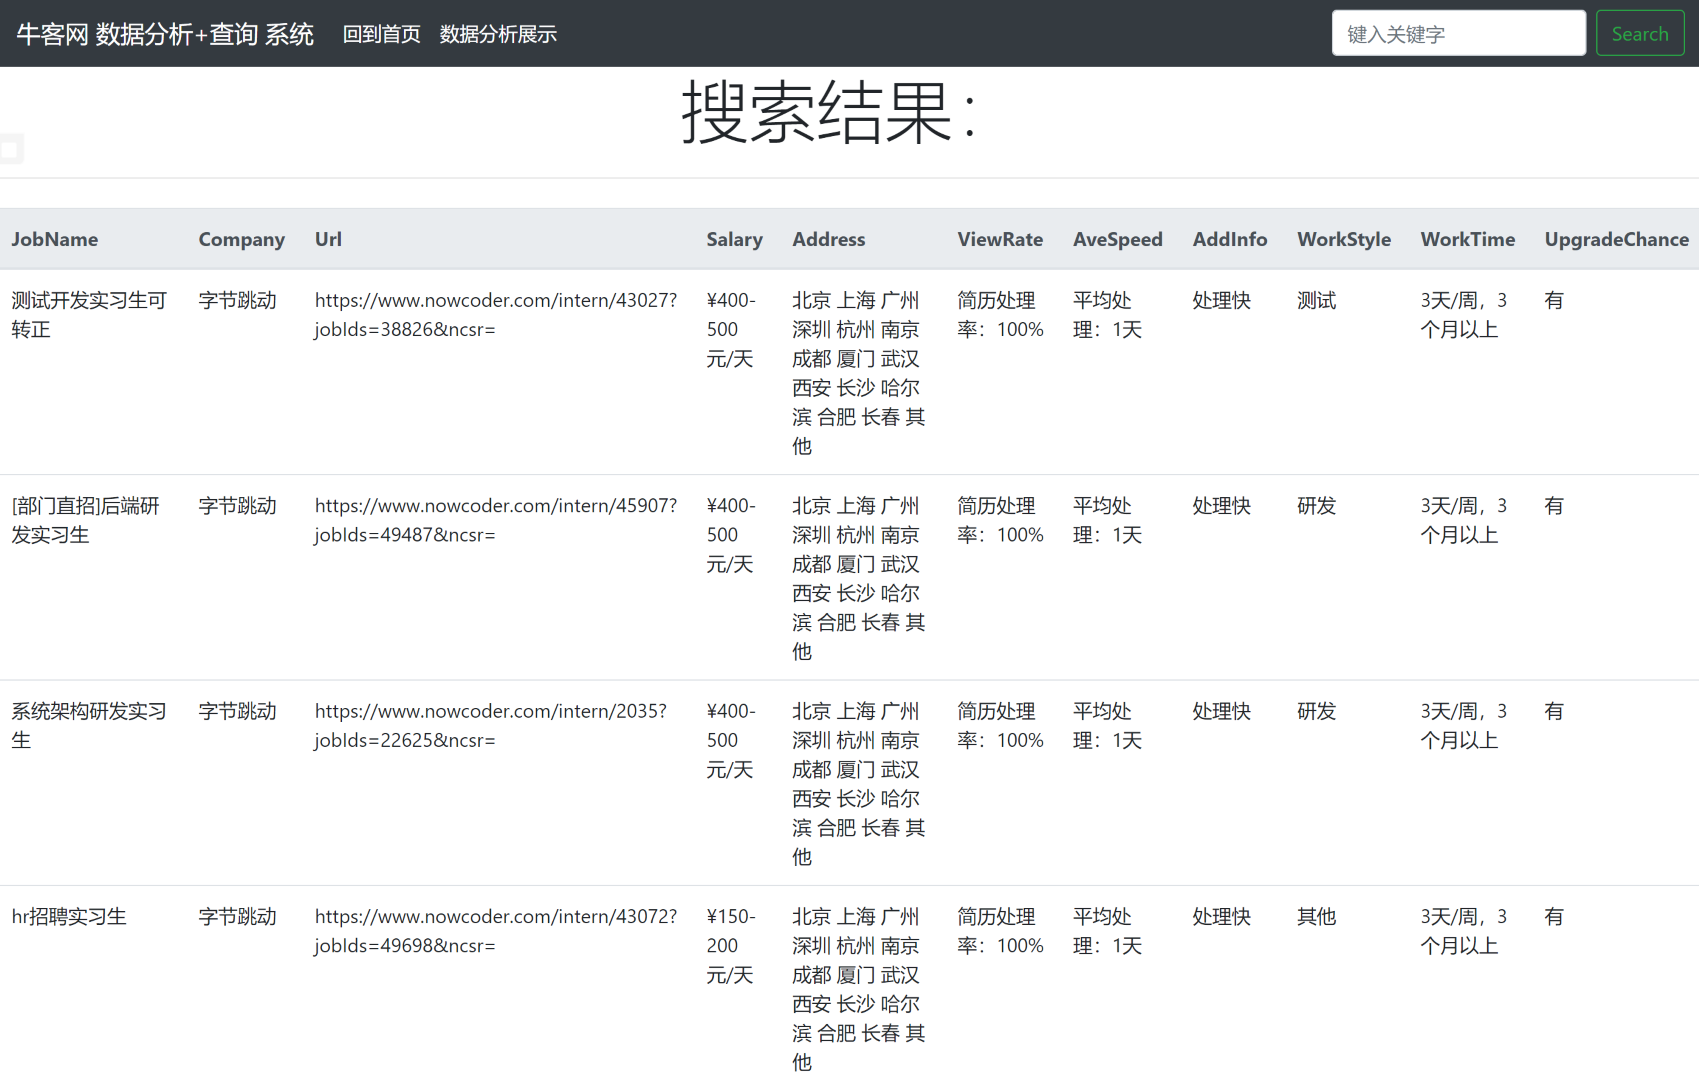Click the AveSpeed column header
Screen dimensions: 1699x1080
(1117, 239)
